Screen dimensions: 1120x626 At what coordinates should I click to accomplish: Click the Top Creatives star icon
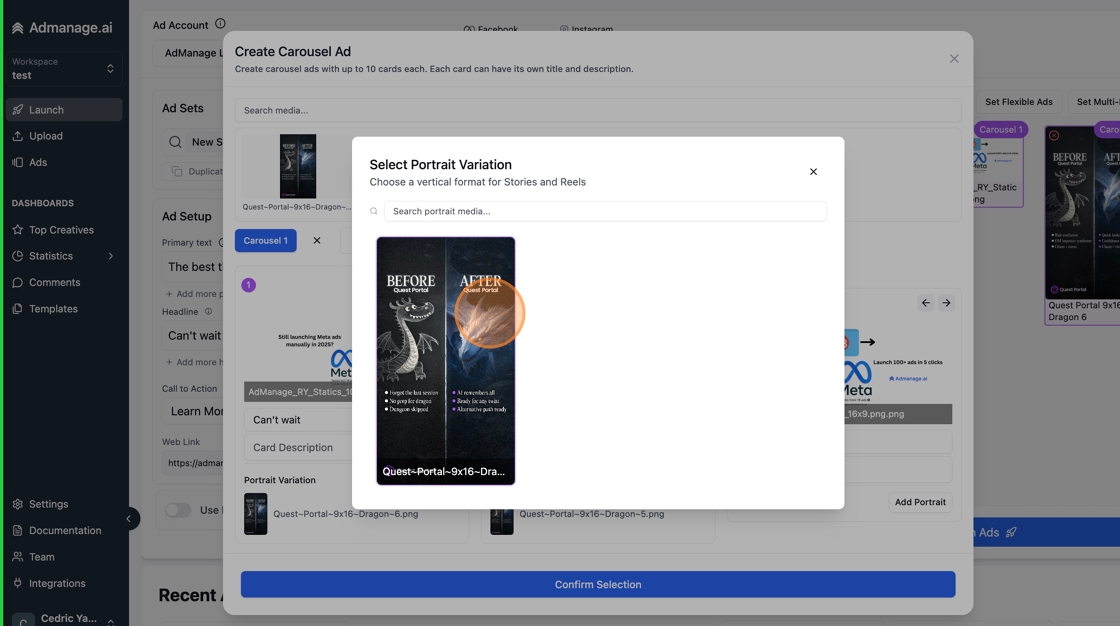click(x=18, y=229)
